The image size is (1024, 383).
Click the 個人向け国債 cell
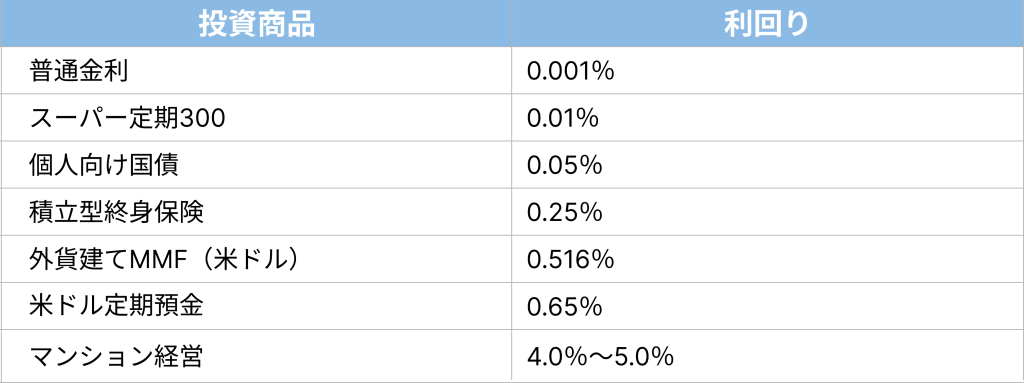tap(256, 165)
